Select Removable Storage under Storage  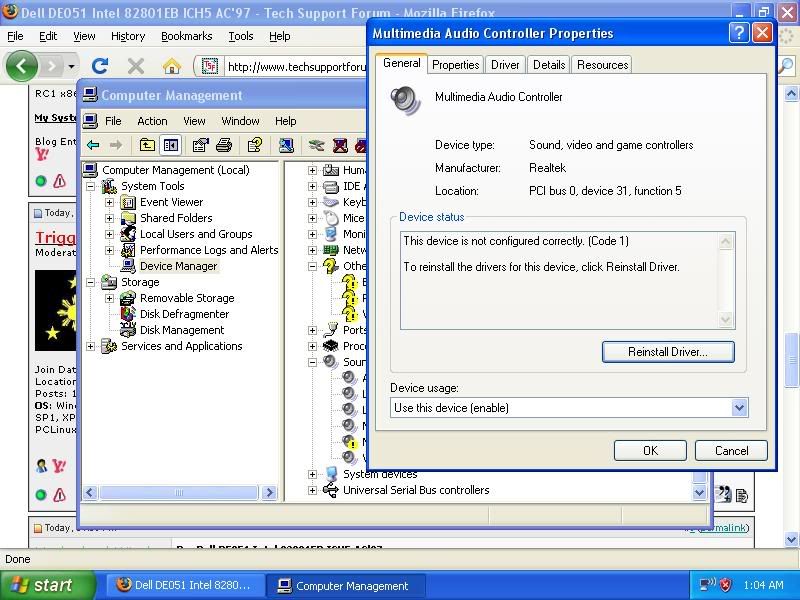coord(187,298)
